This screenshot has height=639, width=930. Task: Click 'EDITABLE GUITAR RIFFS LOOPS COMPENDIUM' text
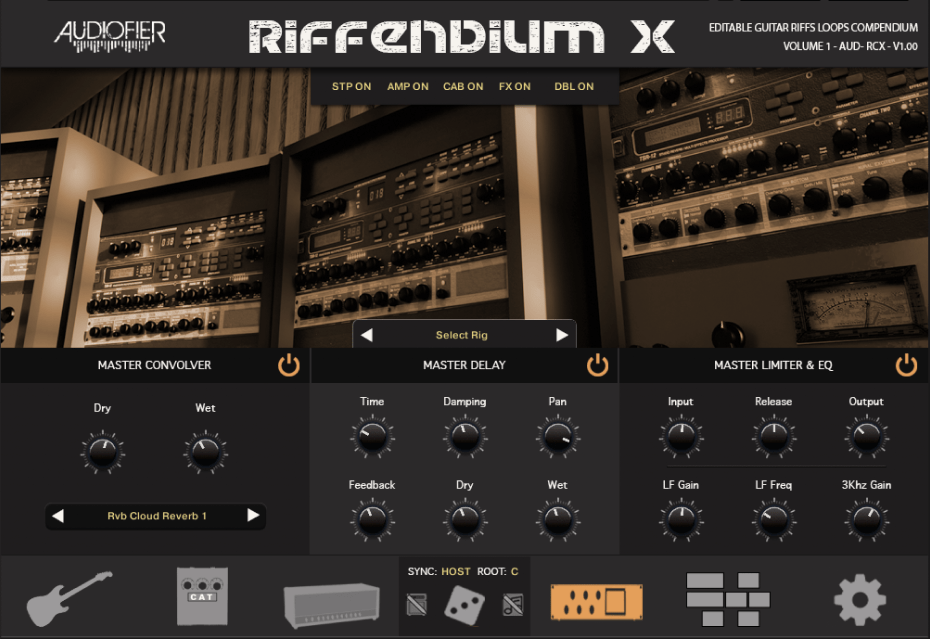813,28
